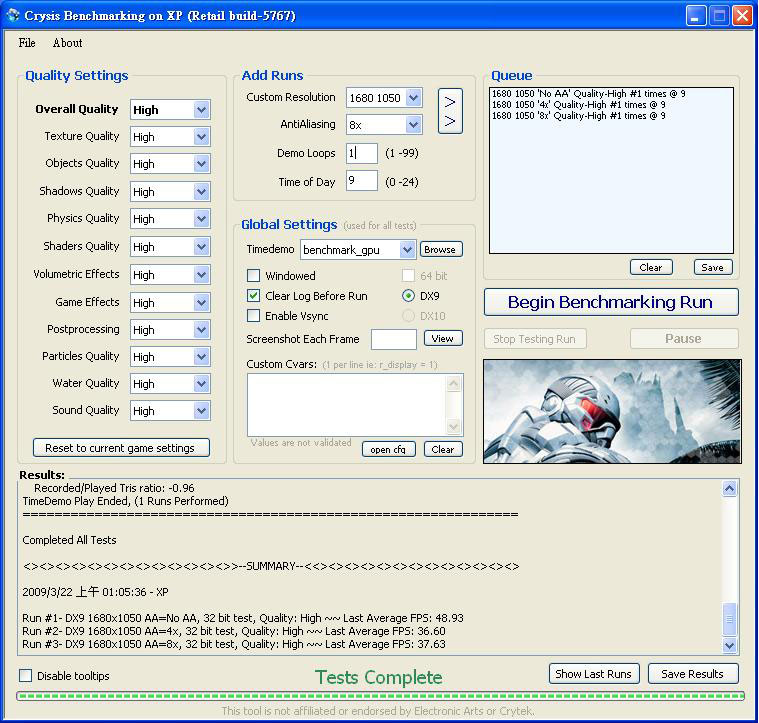Open the Postprocessing dropdown

tap(201, 330)
